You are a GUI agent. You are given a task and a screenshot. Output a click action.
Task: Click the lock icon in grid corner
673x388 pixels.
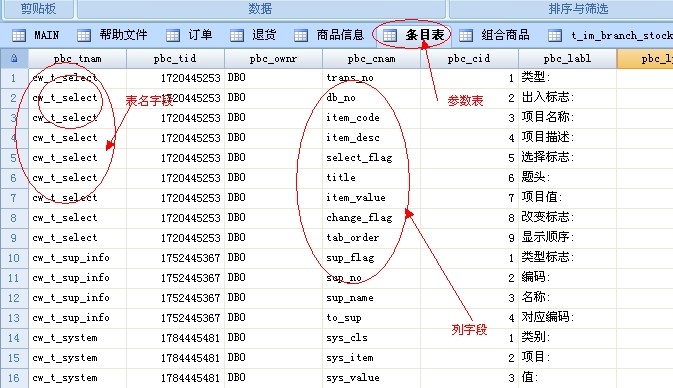pos(14,58)
